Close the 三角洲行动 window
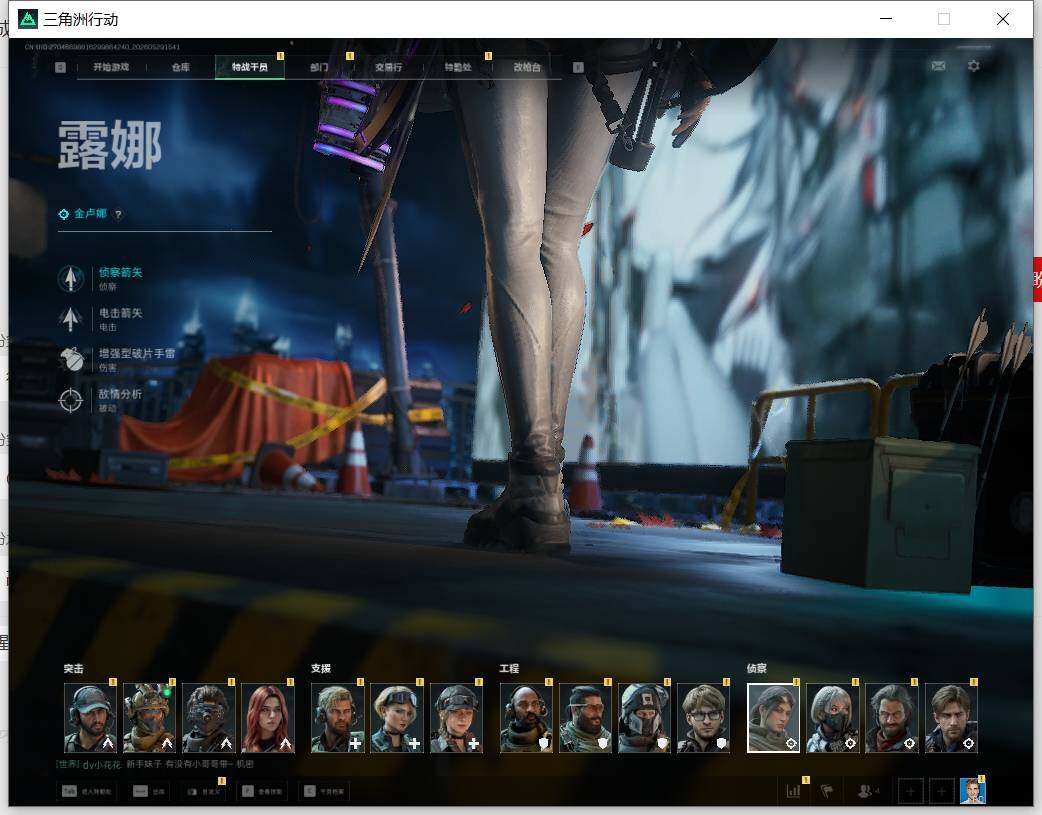Viewport: 1042px width, 815px height. [x=1003, y=19]
